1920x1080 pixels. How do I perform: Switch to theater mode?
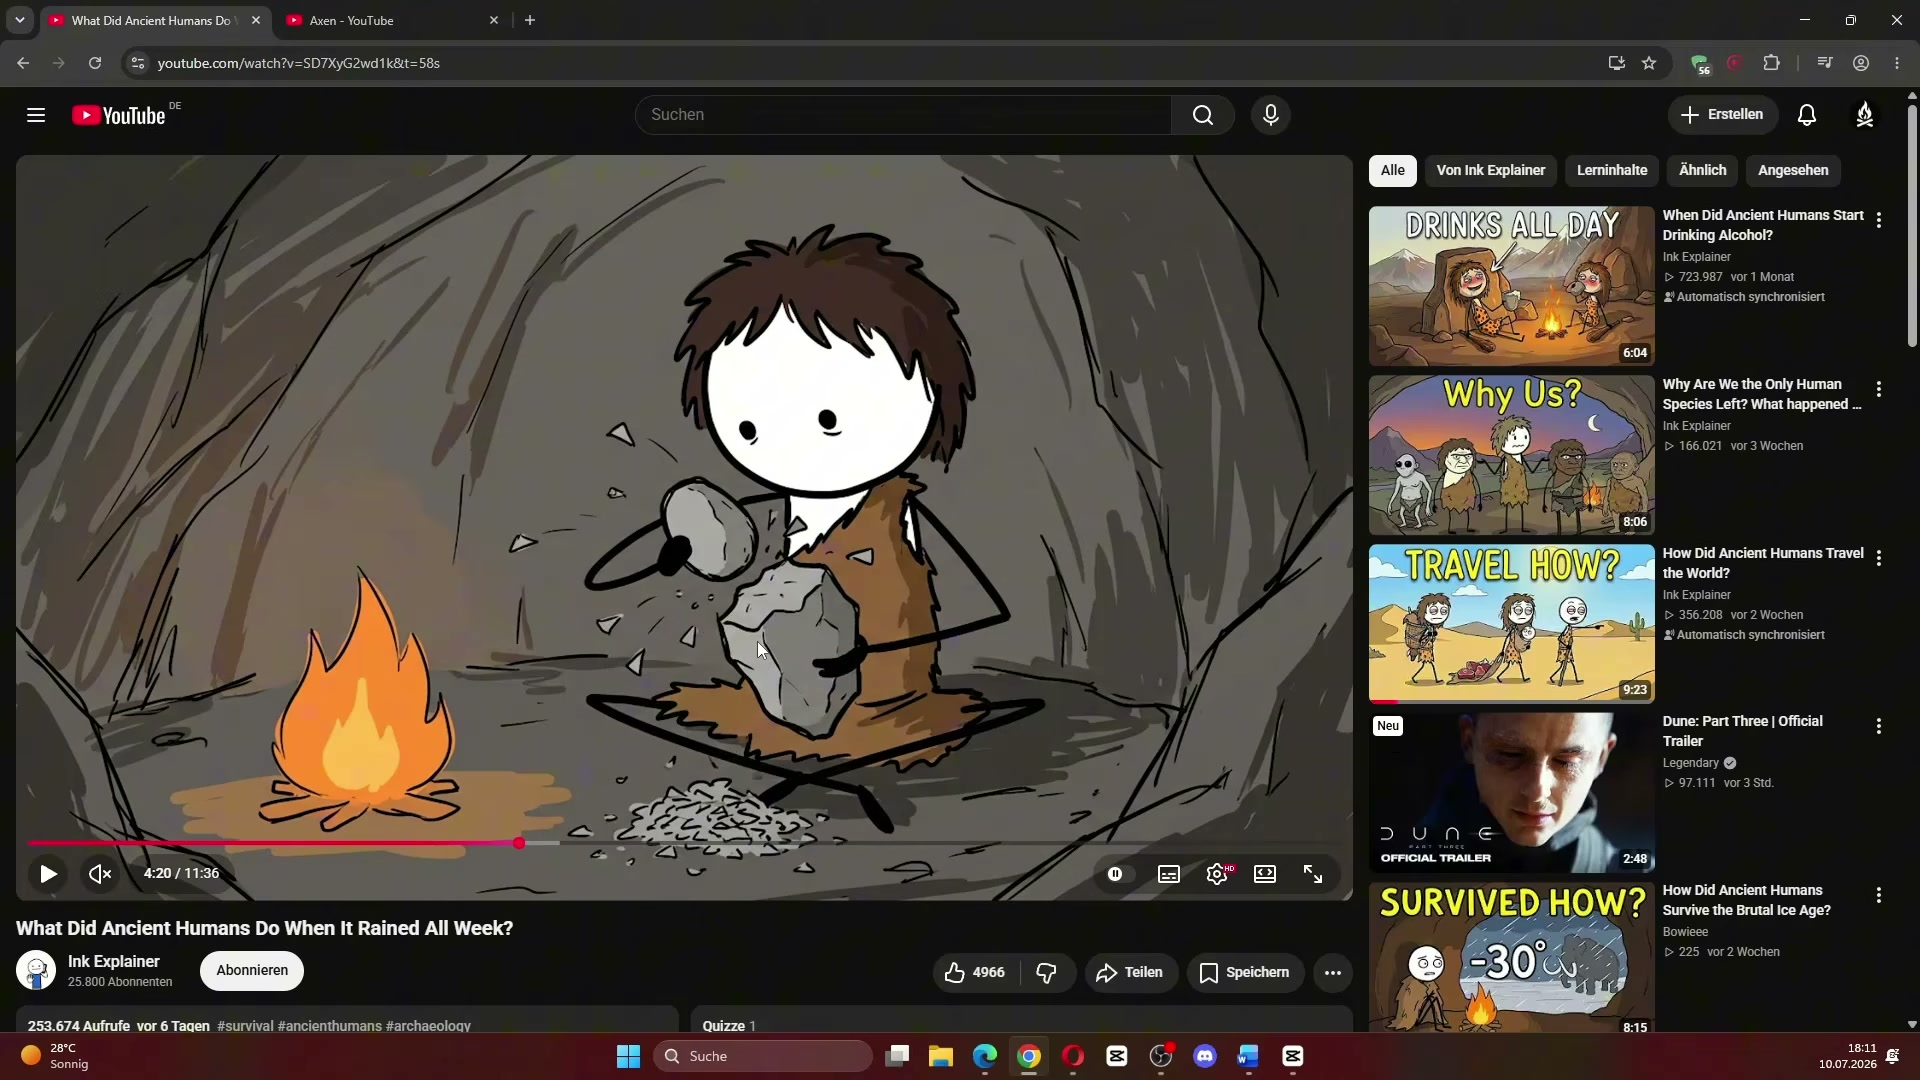pos(1265,874)
